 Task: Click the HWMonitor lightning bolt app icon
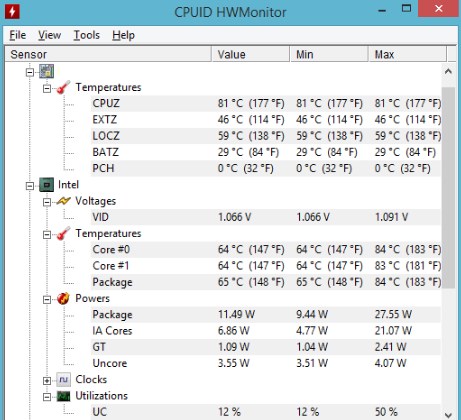12,12
